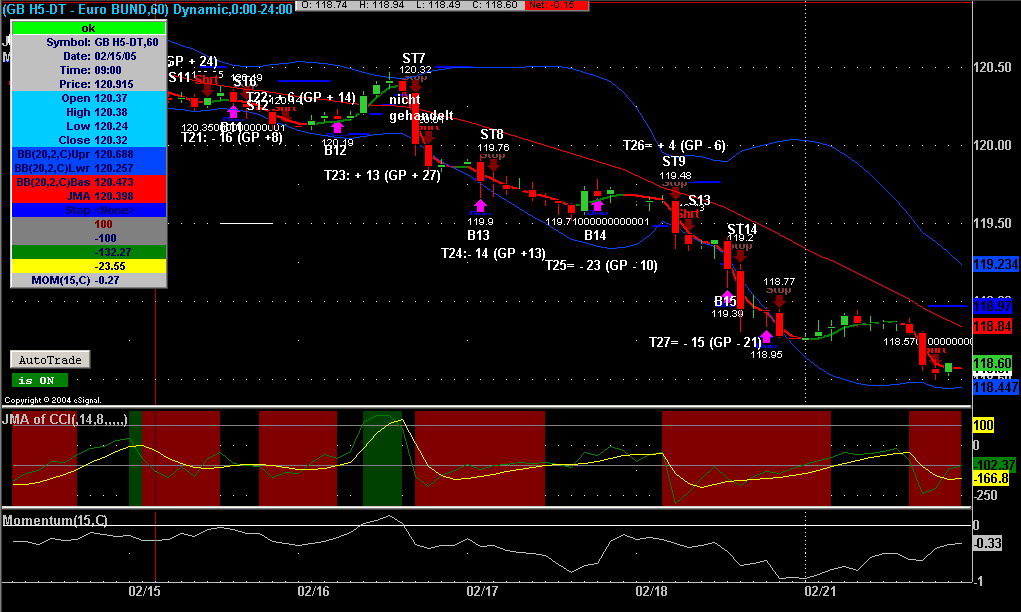Click the green 118.60 price axis marker
Viewport: 1021px width, 612px height.
[993, 363]
